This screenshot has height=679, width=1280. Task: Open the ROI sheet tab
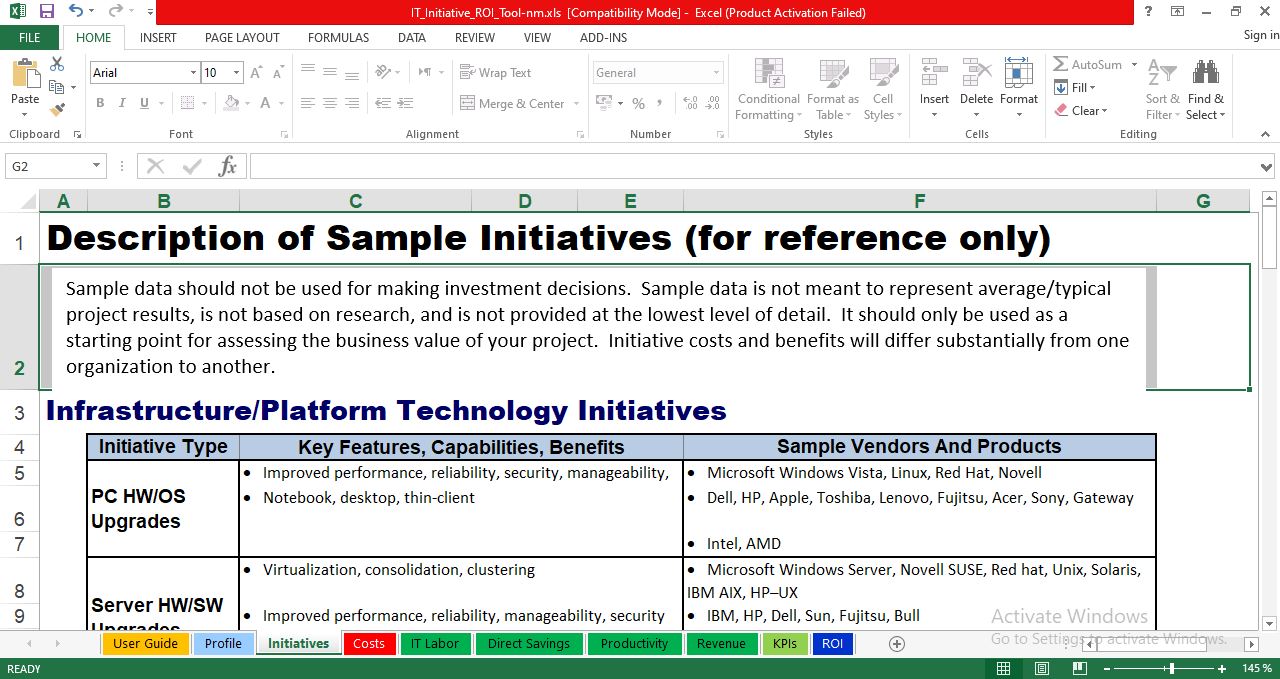click(832, 643)
